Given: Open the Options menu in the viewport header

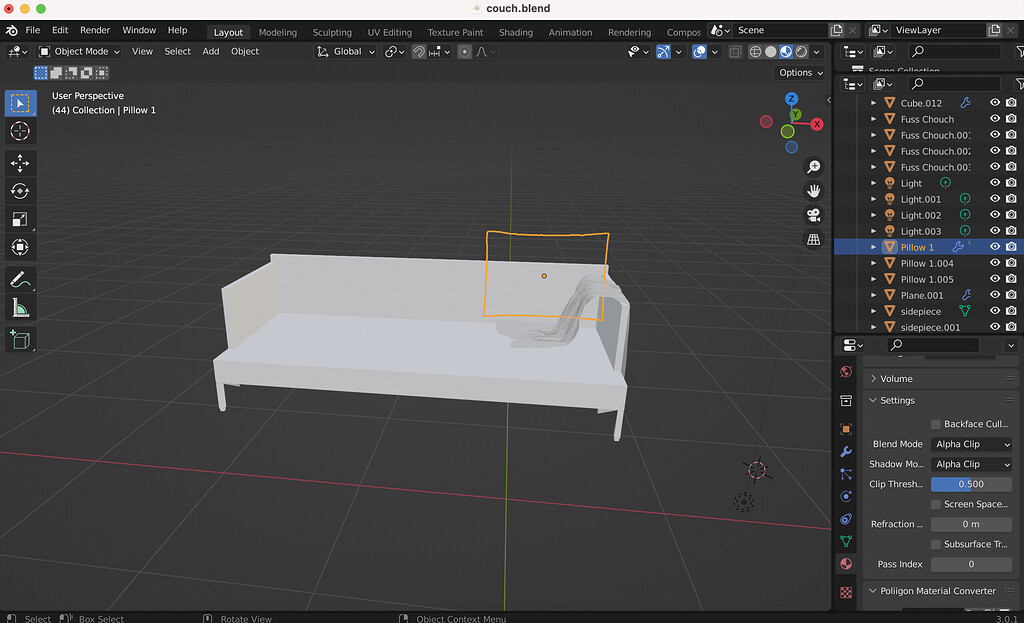Looking at the screenshot, I should coord(799,72).
